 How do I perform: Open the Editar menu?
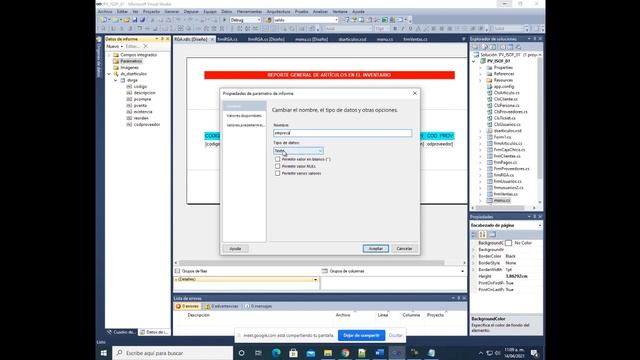[x=122, y=12]
